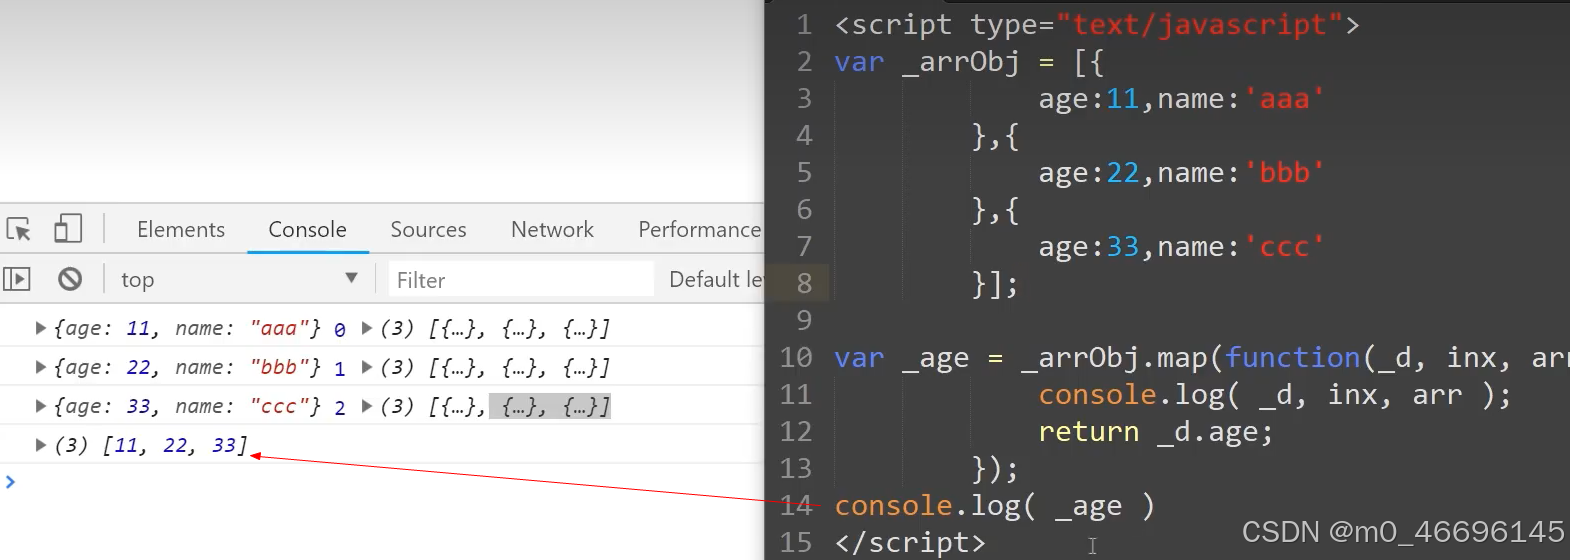Open the Performance tab

click(x=700, y=229)
